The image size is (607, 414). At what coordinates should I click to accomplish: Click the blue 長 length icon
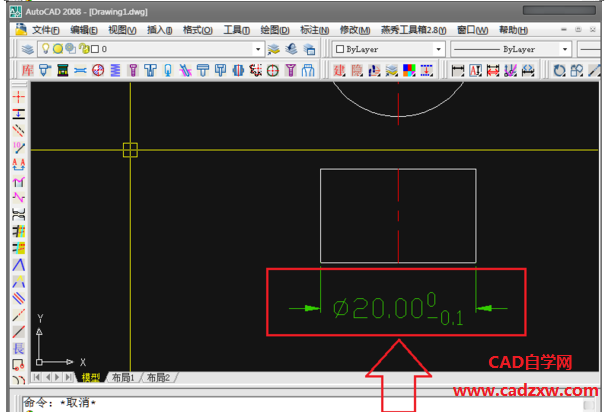point(19,349)
